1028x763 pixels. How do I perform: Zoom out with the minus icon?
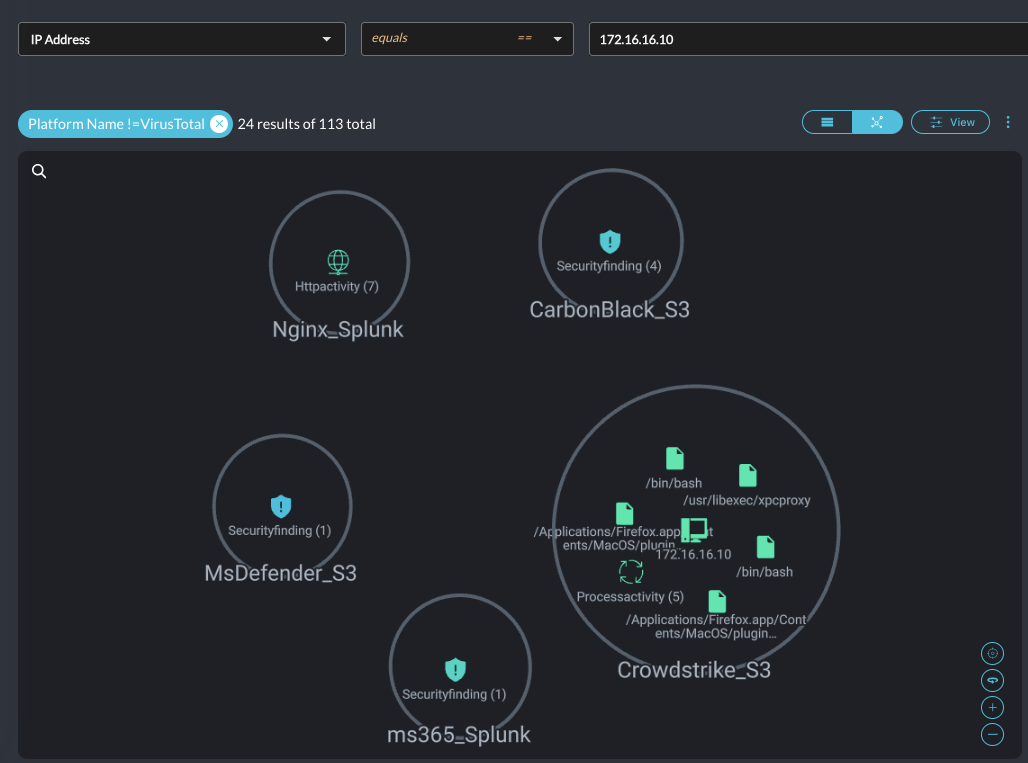tap(993, 735)
